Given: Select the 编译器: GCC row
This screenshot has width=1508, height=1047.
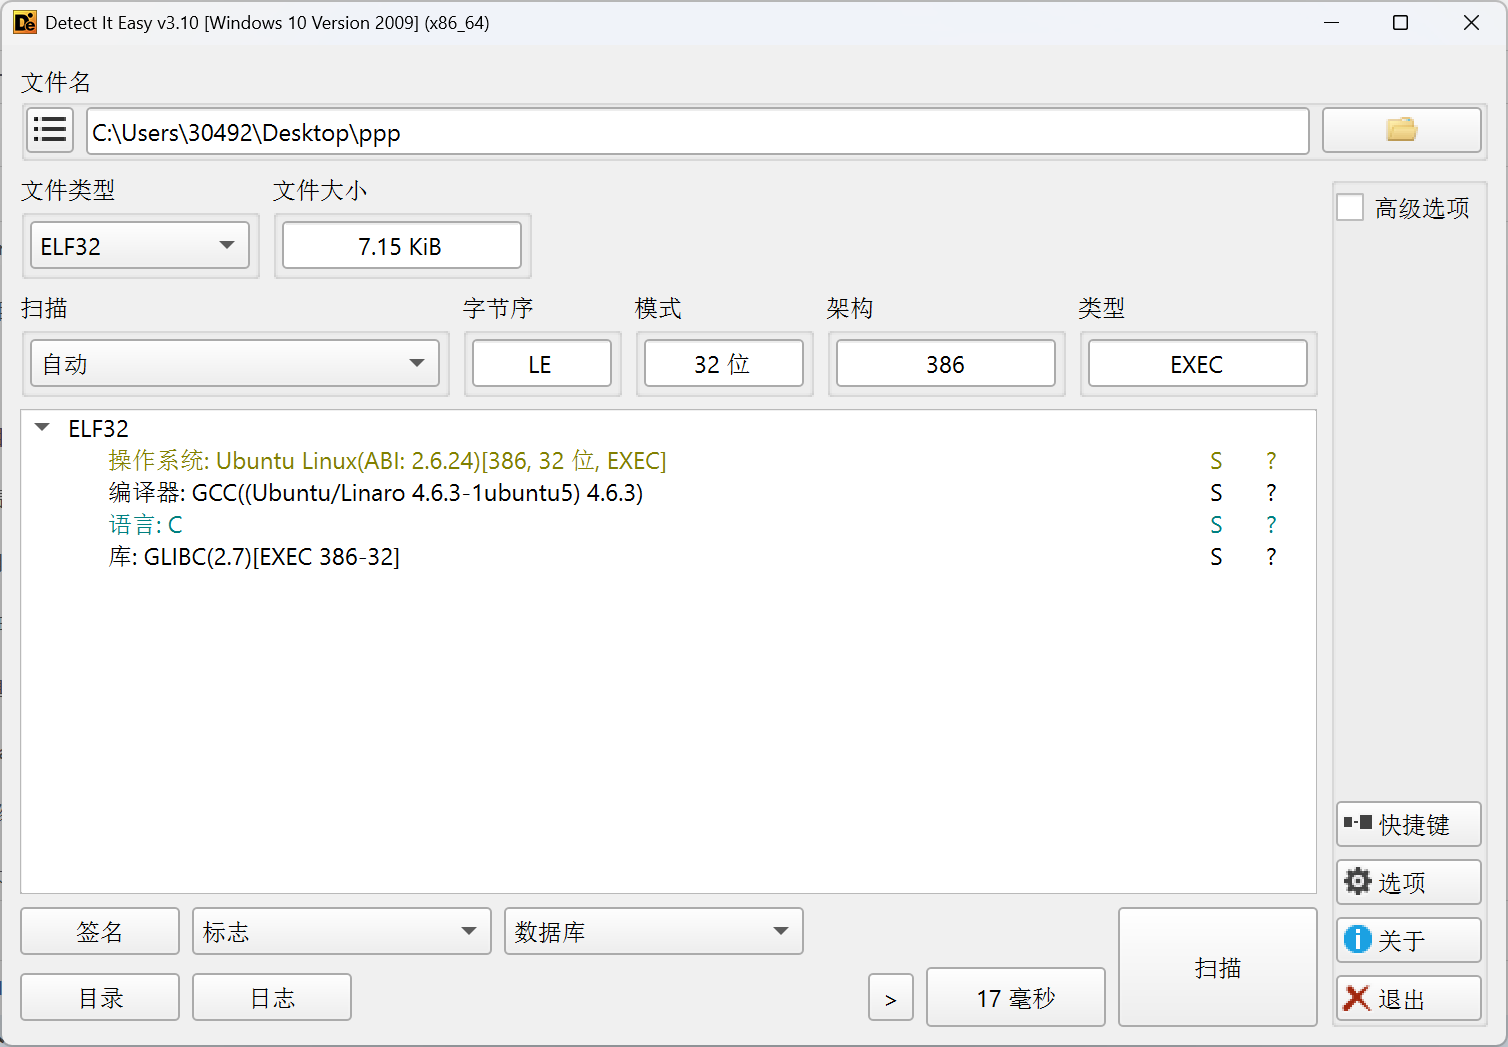Looking at the screenshot, I should (x=668, y=493).
